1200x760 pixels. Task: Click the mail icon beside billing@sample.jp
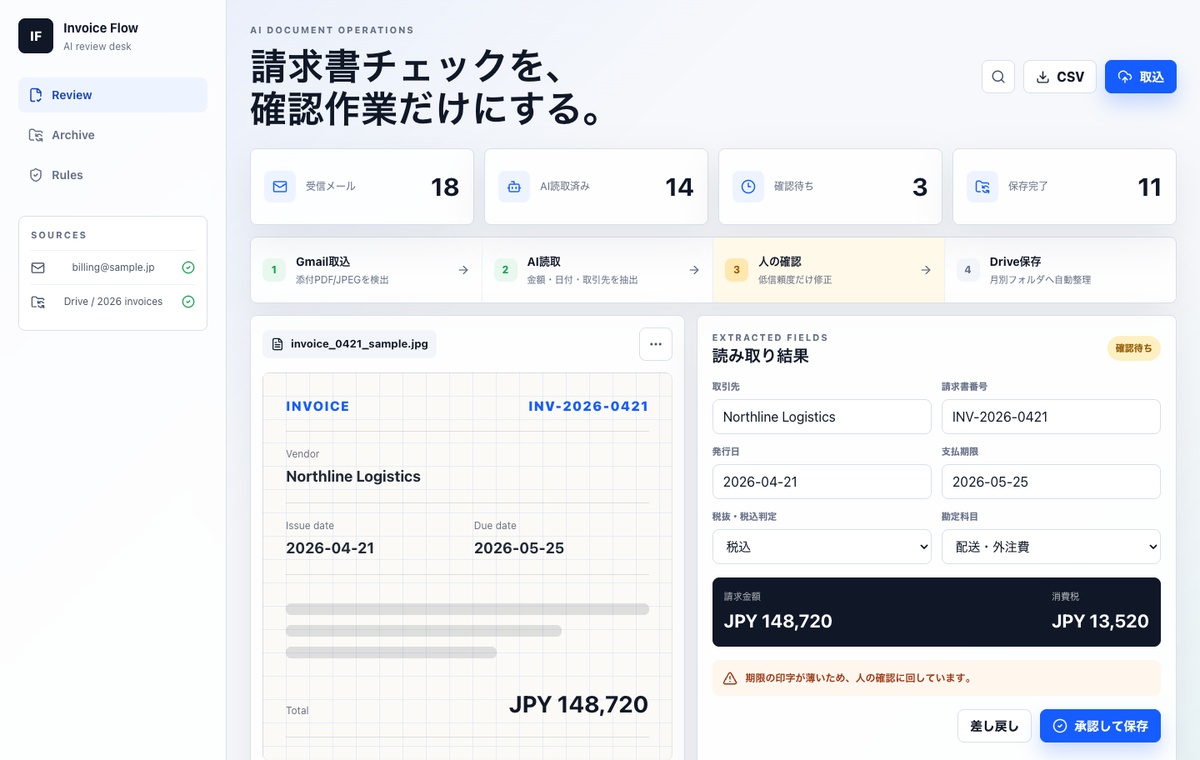pos(38,268)
